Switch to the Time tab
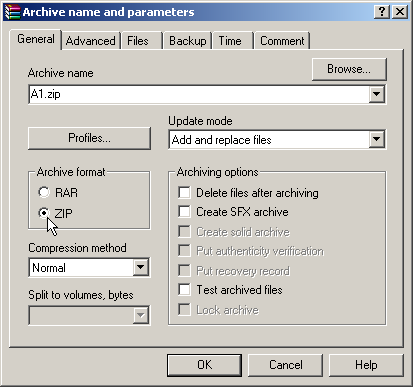413x387 pixels. 230,41
